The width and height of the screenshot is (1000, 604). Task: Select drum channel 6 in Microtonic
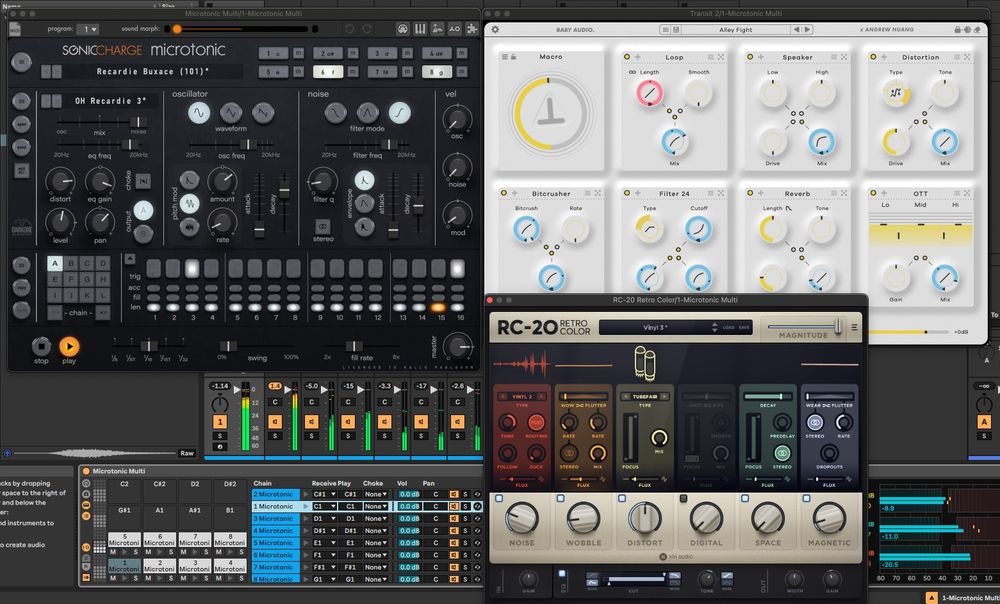[x=327, y=71]
